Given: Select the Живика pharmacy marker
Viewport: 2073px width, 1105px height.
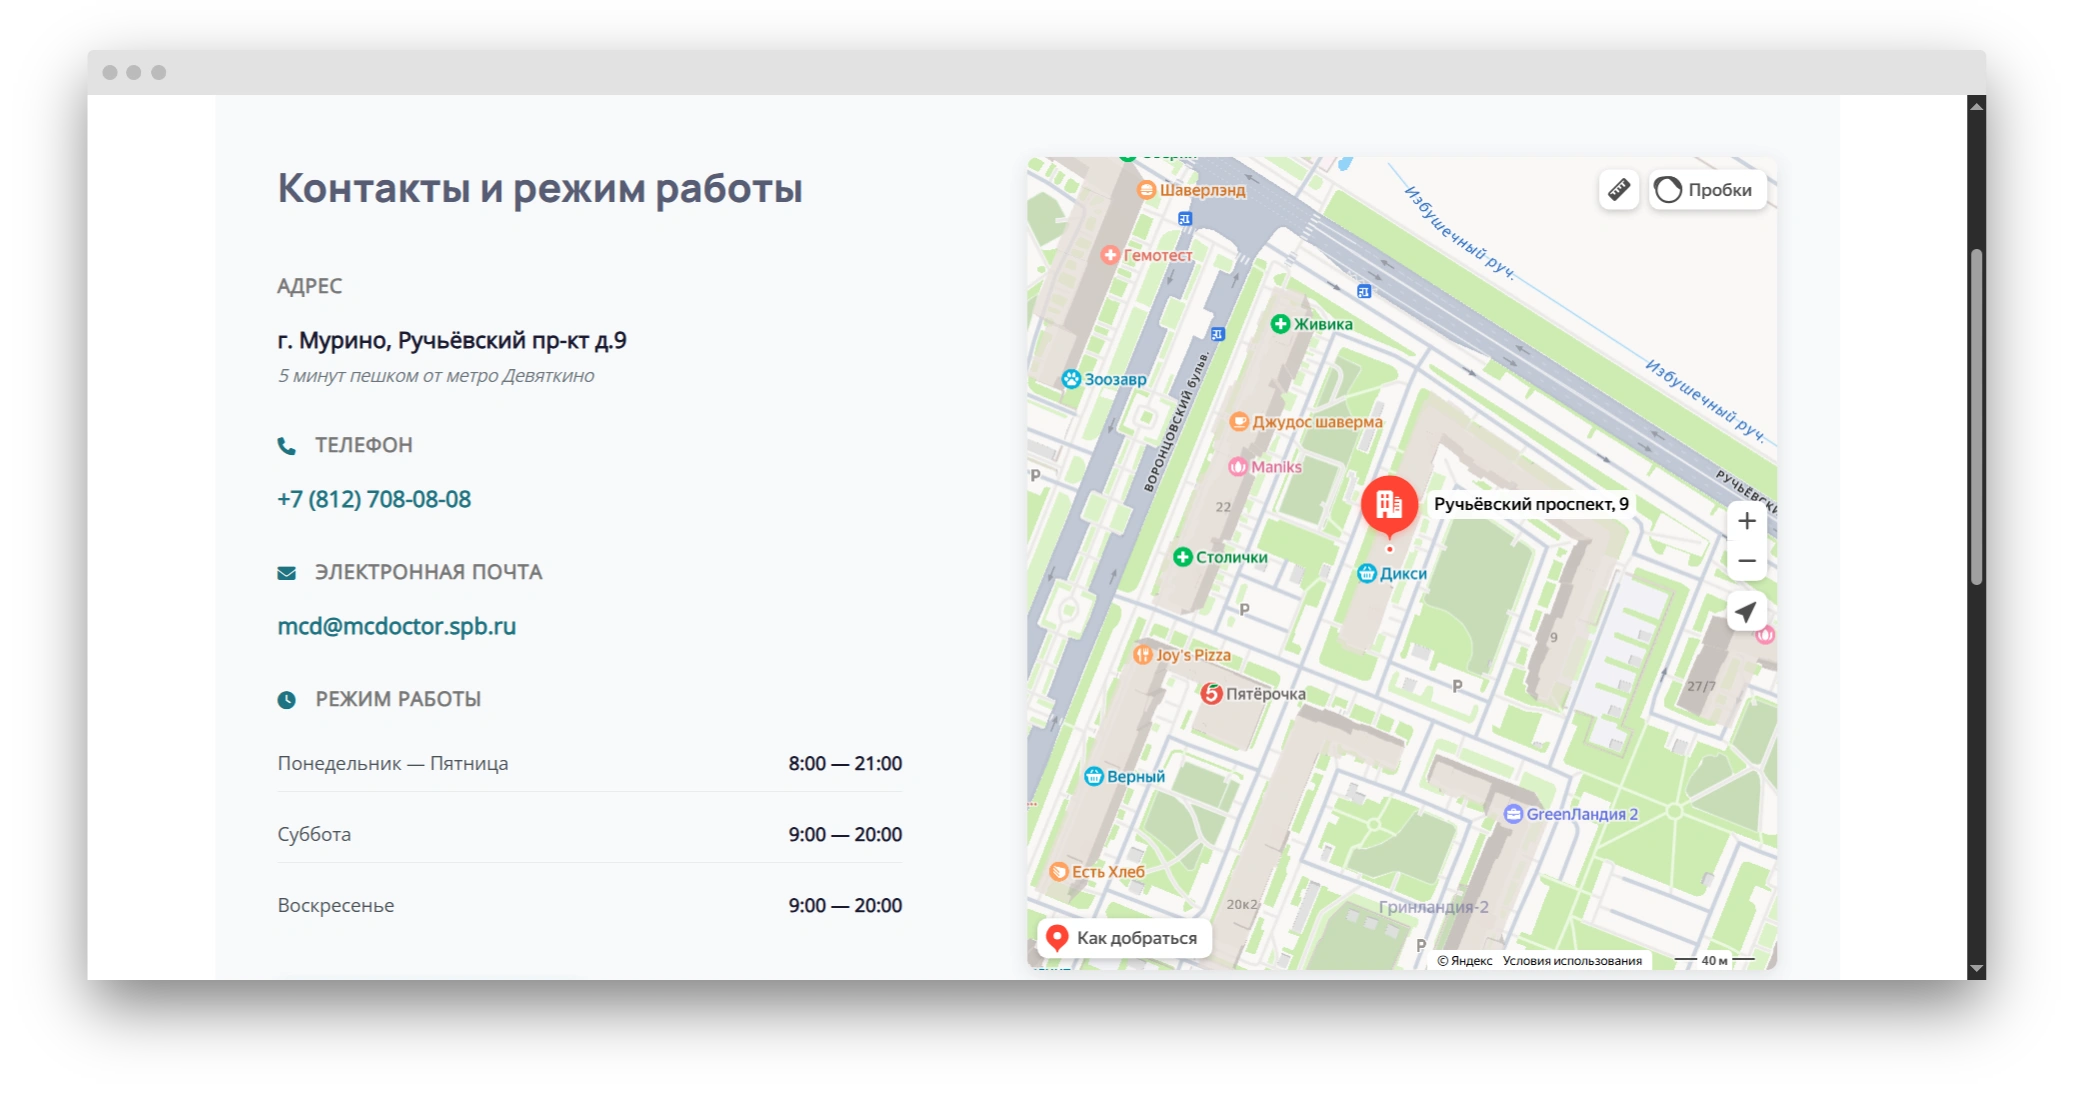Looking at the screenshot, I should pyautogui.click(x=1311, y=324).
